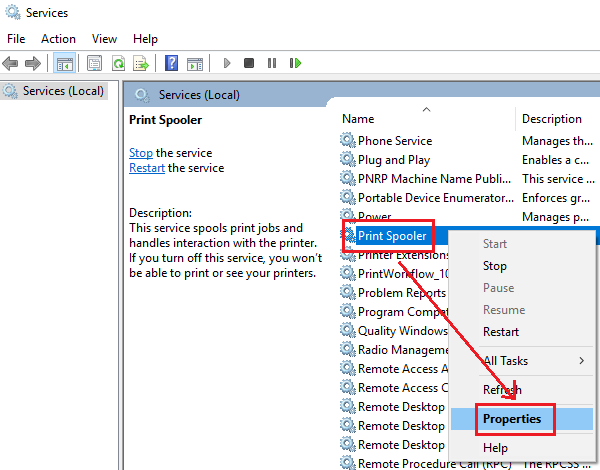
Task: Click gear icon next to Problem Reports
Action: [x=347, y=292]
